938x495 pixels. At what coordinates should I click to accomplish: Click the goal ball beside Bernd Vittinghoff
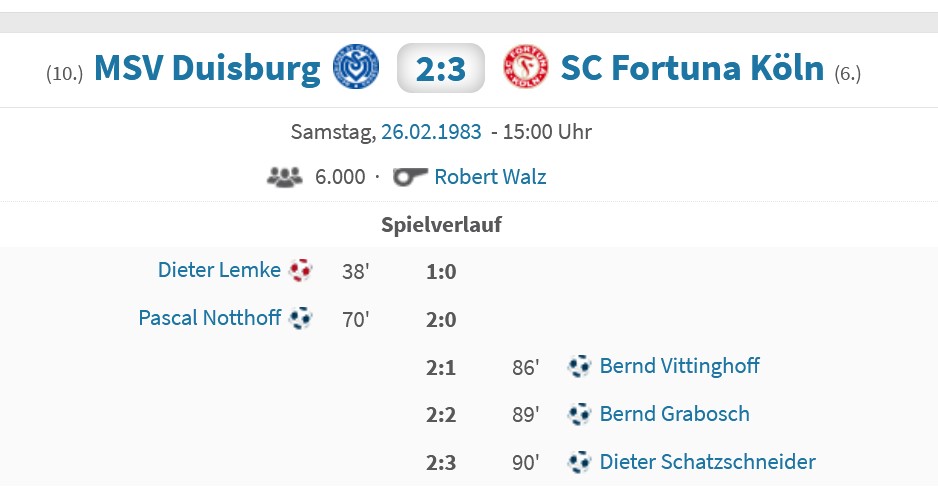click(579, 366)
